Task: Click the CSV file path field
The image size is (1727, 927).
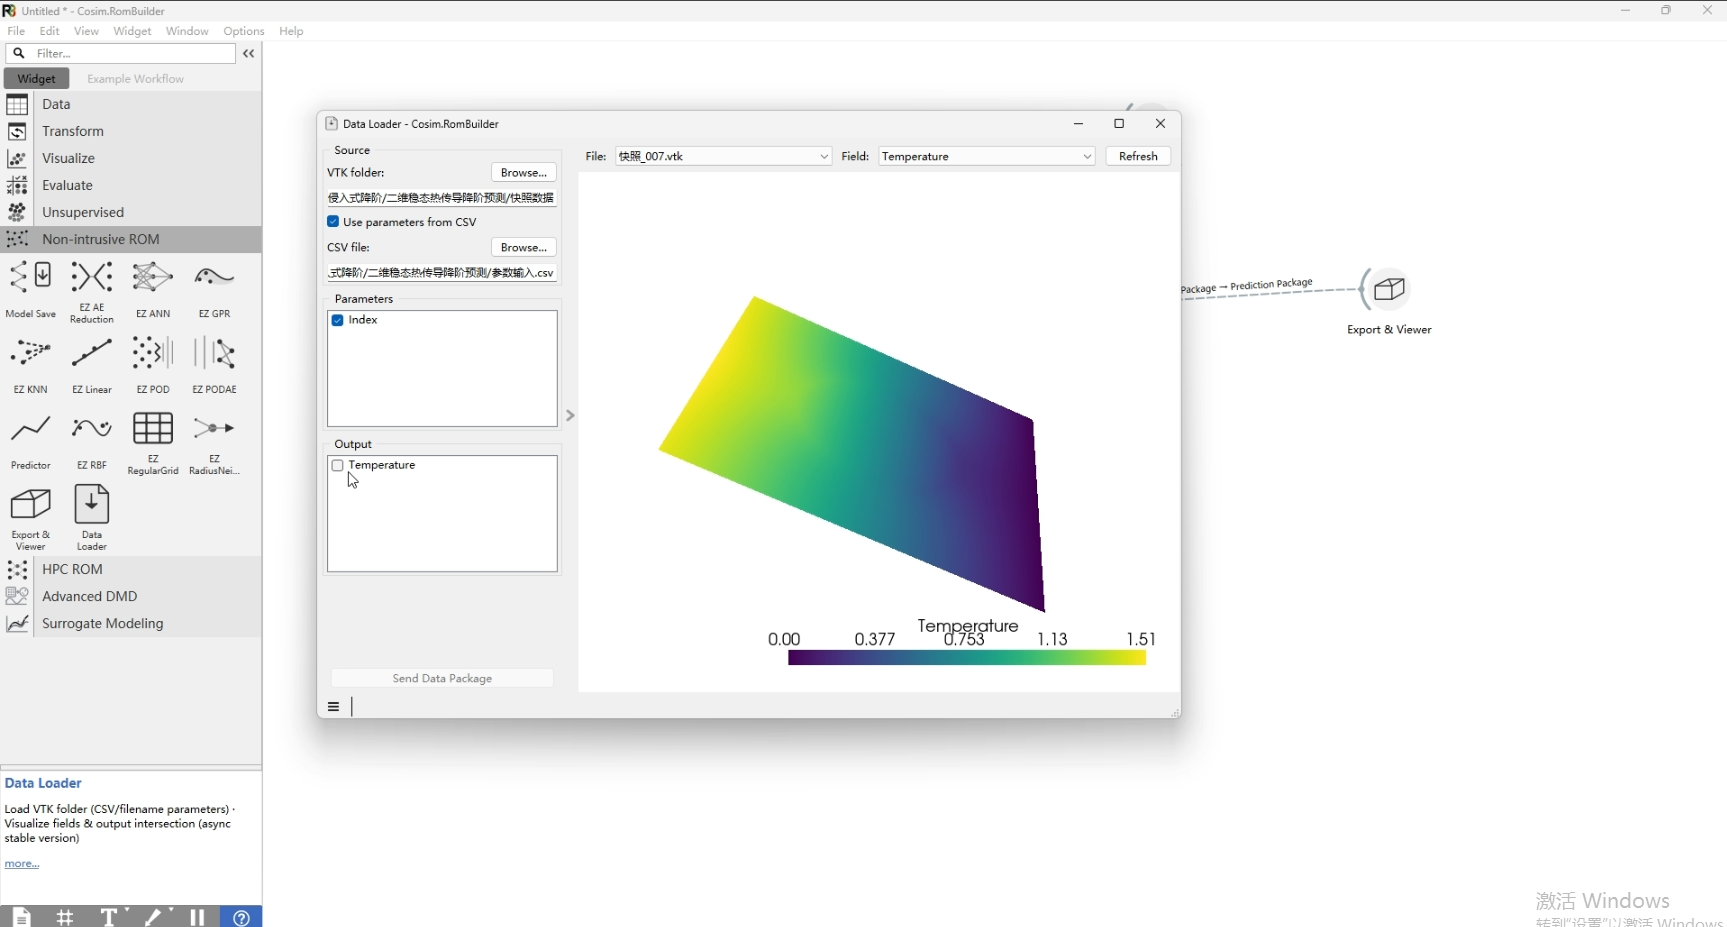Action: (x=442, y=272)
